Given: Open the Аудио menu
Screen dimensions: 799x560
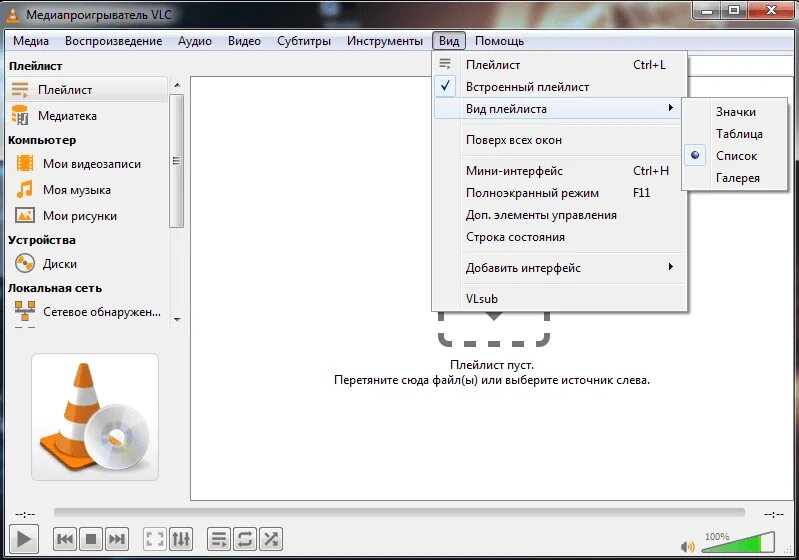Looking at the screenshot, I should click(195, 41).
